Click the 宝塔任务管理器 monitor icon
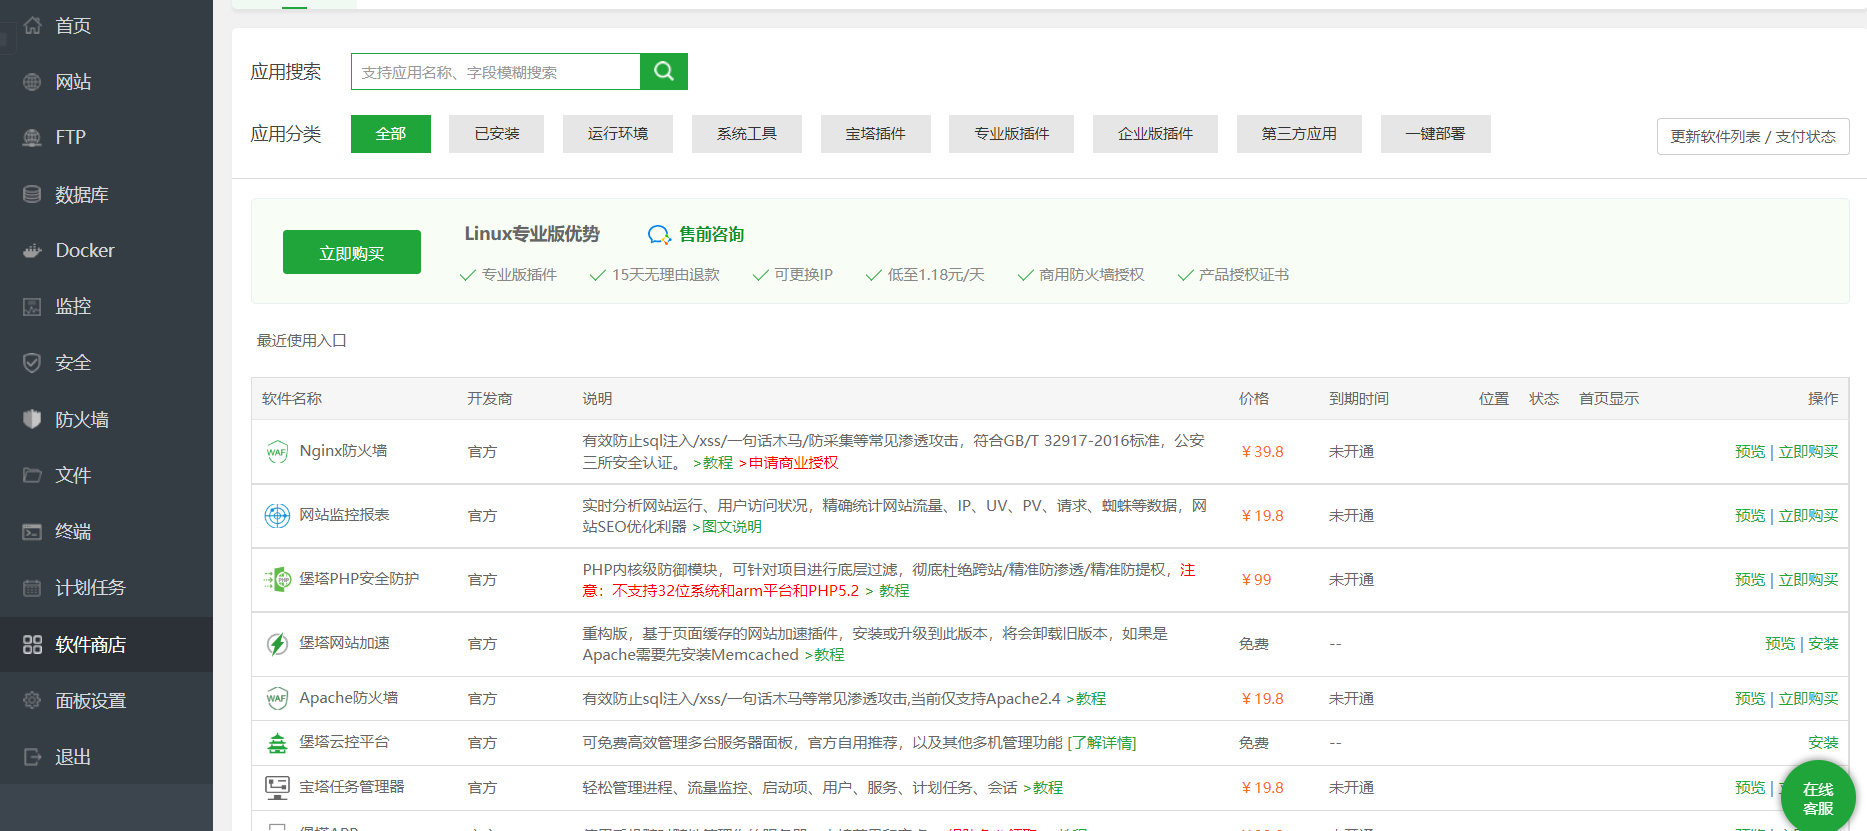The width and height of the screenshot is (1867, 831). pyautogui.click(x=277, y=788)
